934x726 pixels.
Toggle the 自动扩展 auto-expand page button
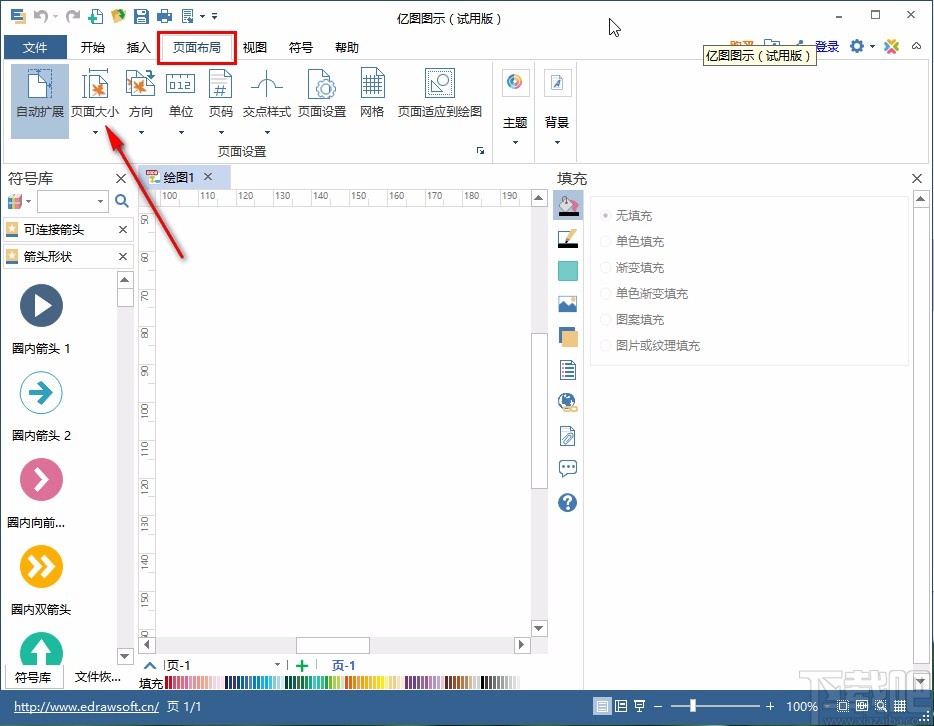click(40, 101)
